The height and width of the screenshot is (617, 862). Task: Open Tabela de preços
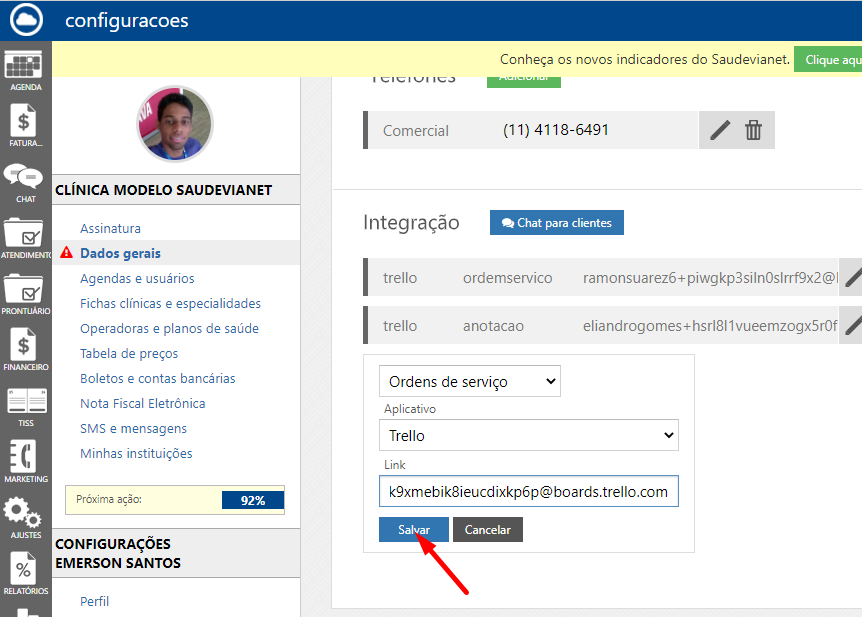(129, 354)
